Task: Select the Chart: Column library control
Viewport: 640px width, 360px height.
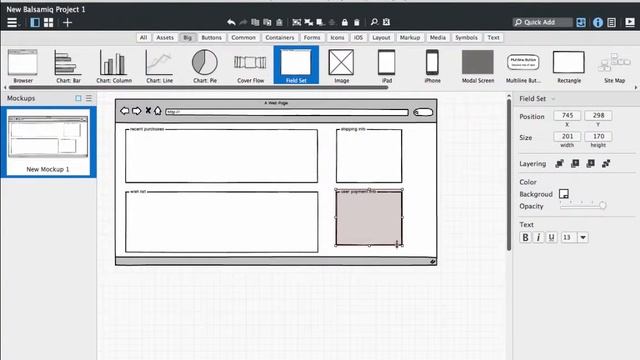Action: coord(114,66)
